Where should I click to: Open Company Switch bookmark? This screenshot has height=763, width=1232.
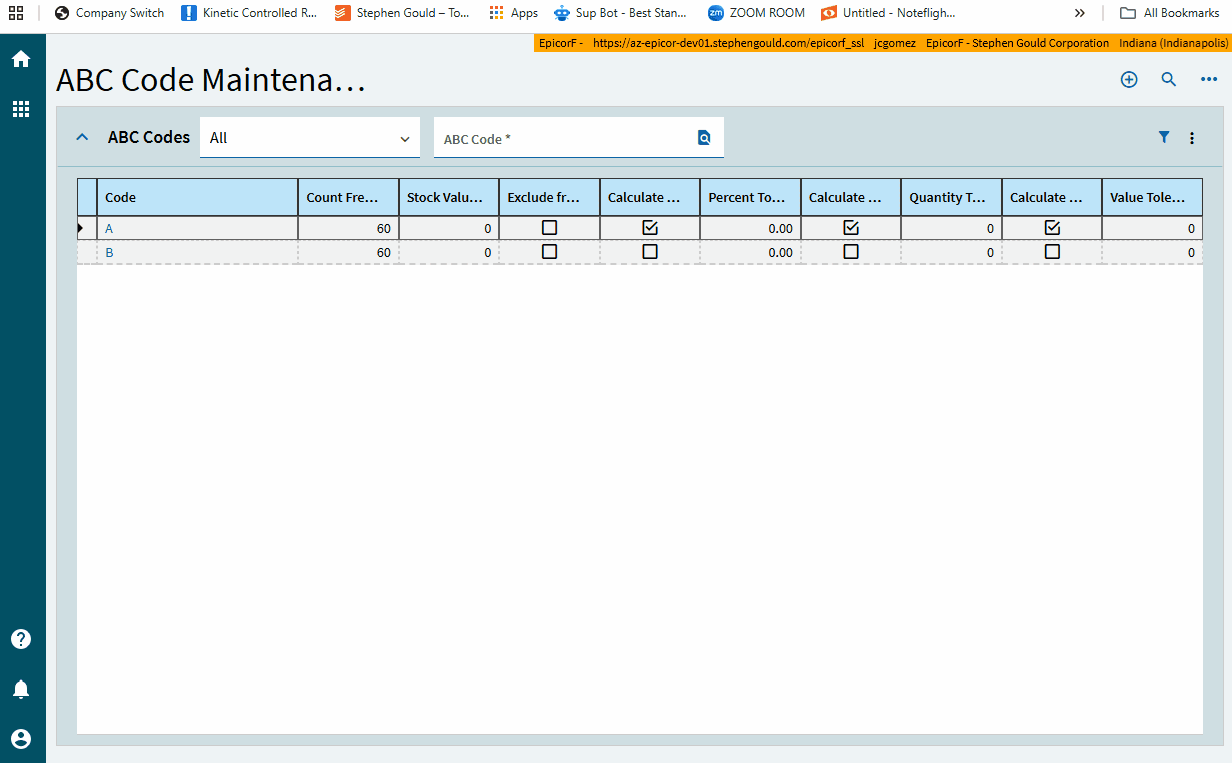coord(109,13)
